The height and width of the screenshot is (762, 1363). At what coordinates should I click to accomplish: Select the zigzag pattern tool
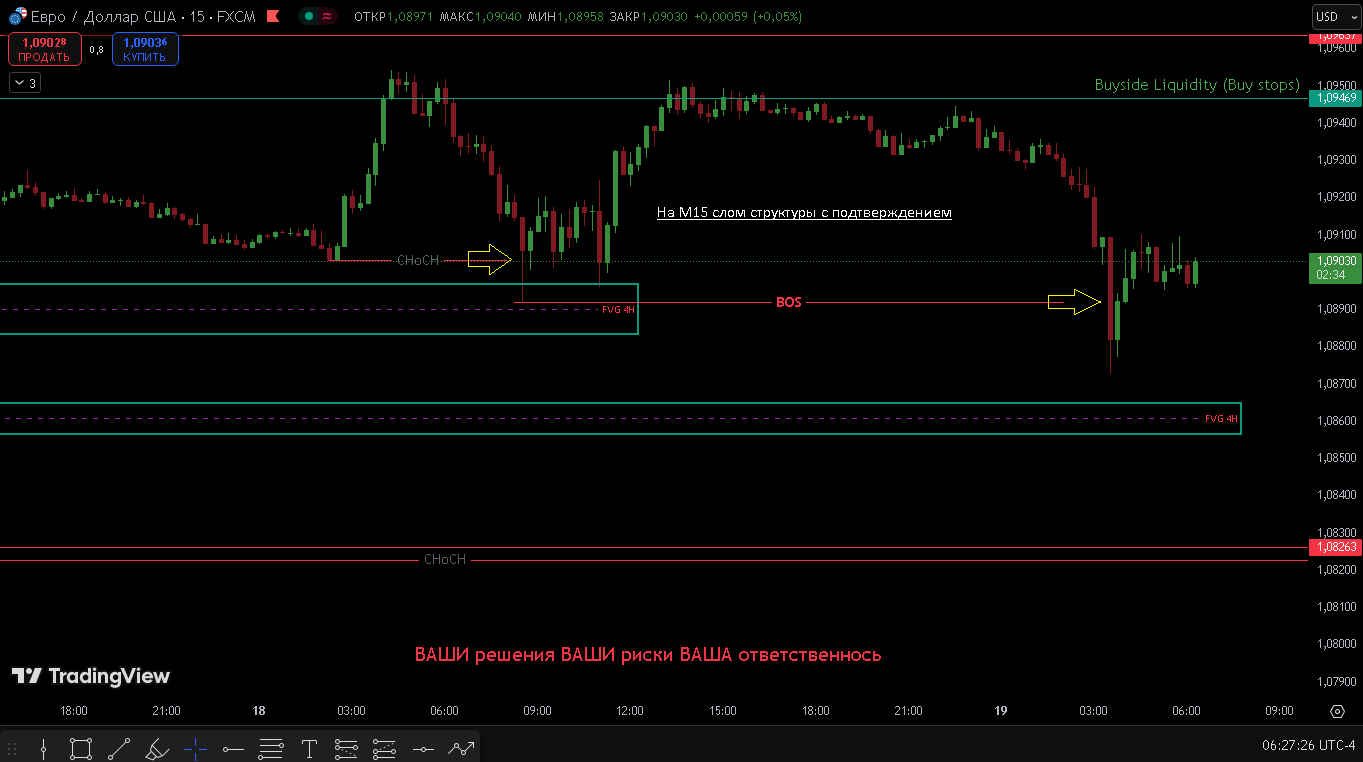(x=460, y=747)
